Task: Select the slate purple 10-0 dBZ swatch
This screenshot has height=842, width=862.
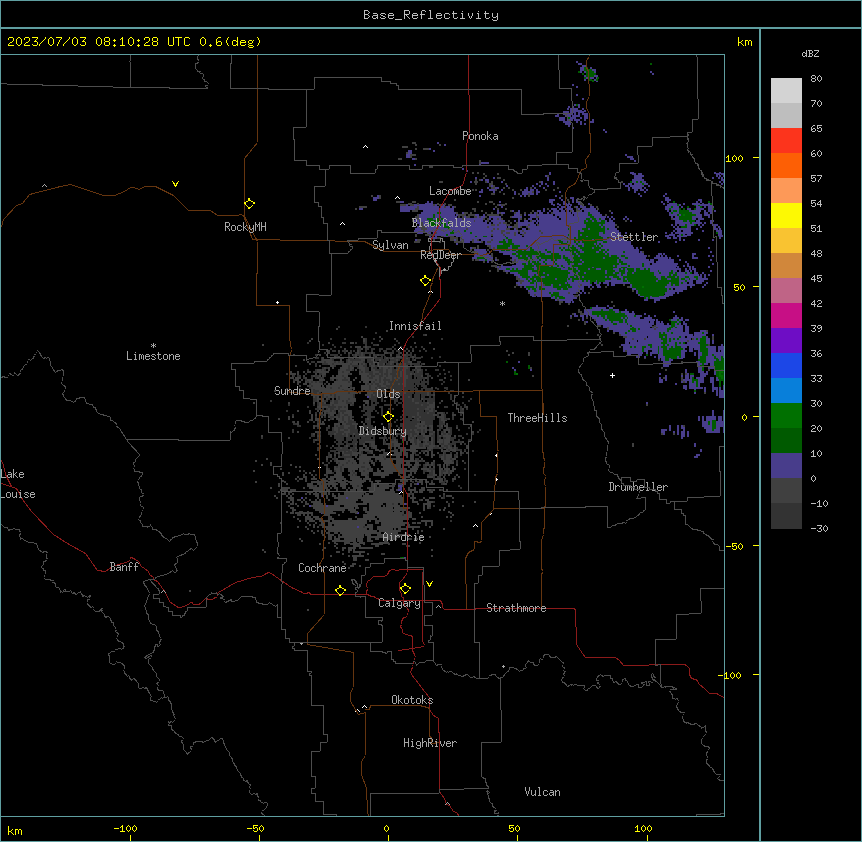Action: pos(786,466)
